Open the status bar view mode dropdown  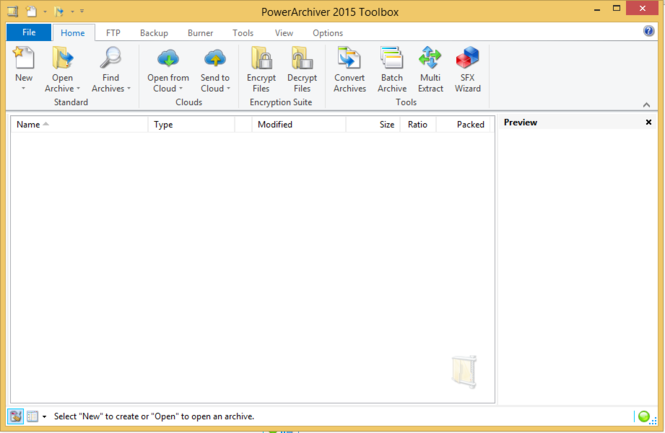(x=44, y=416)
